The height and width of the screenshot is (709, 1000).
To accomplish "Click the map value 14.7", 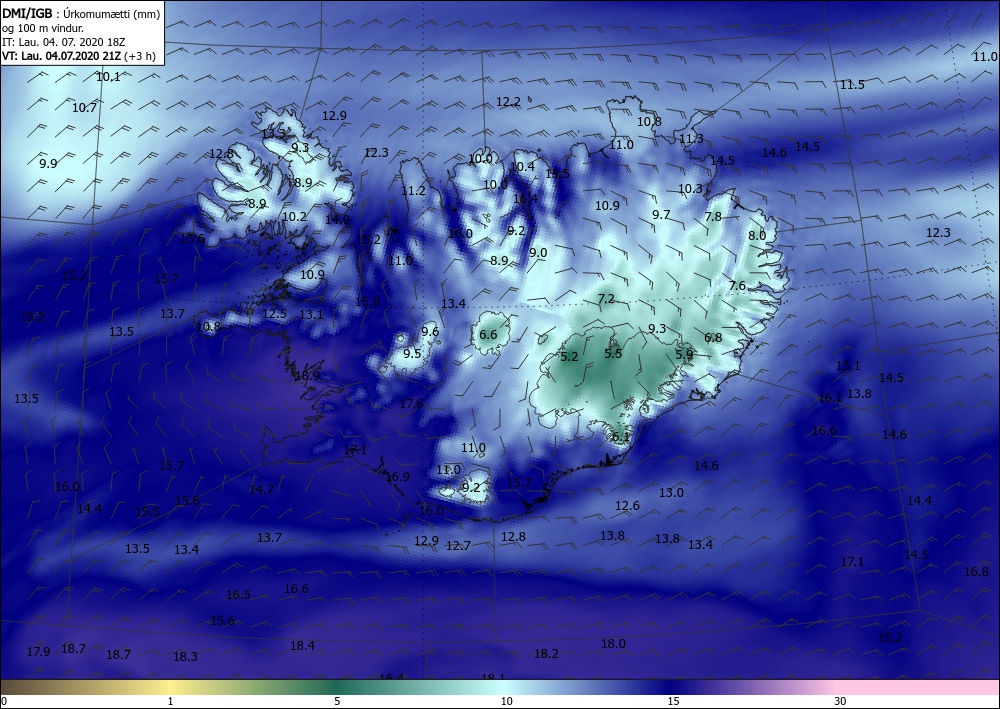I will [x=261, y=490].
